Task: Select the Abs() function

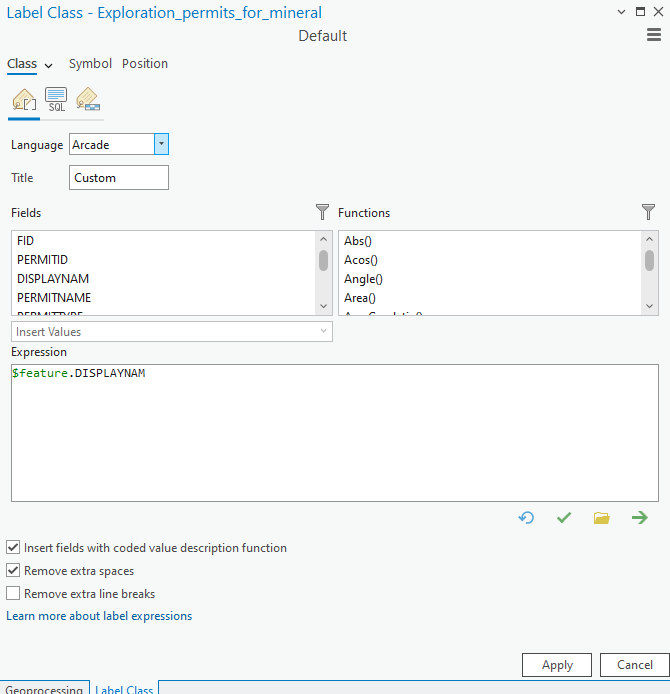Action: pos(358,241)
